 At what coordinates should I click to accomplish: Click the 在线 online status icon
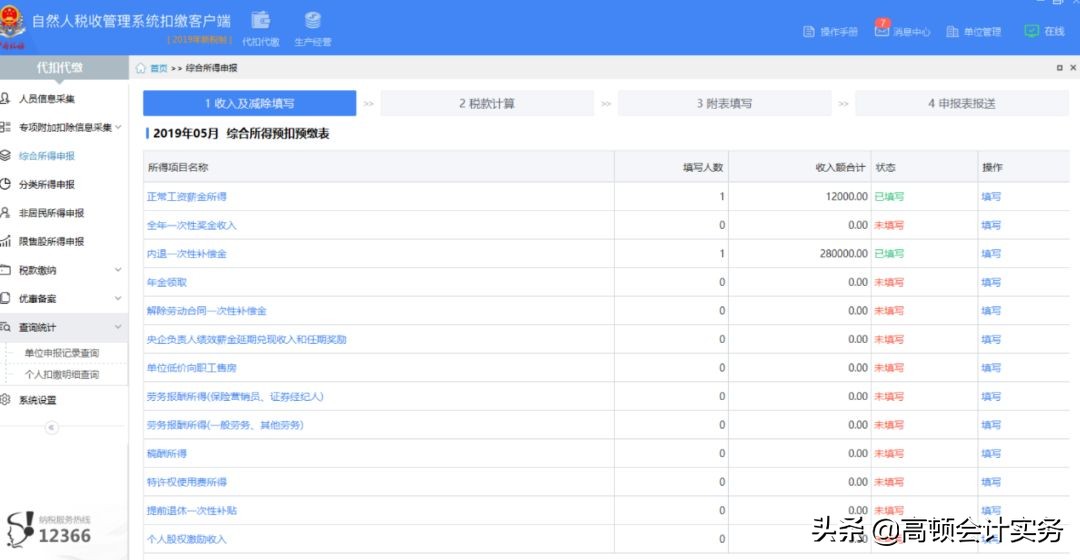tap(1031, 31)
